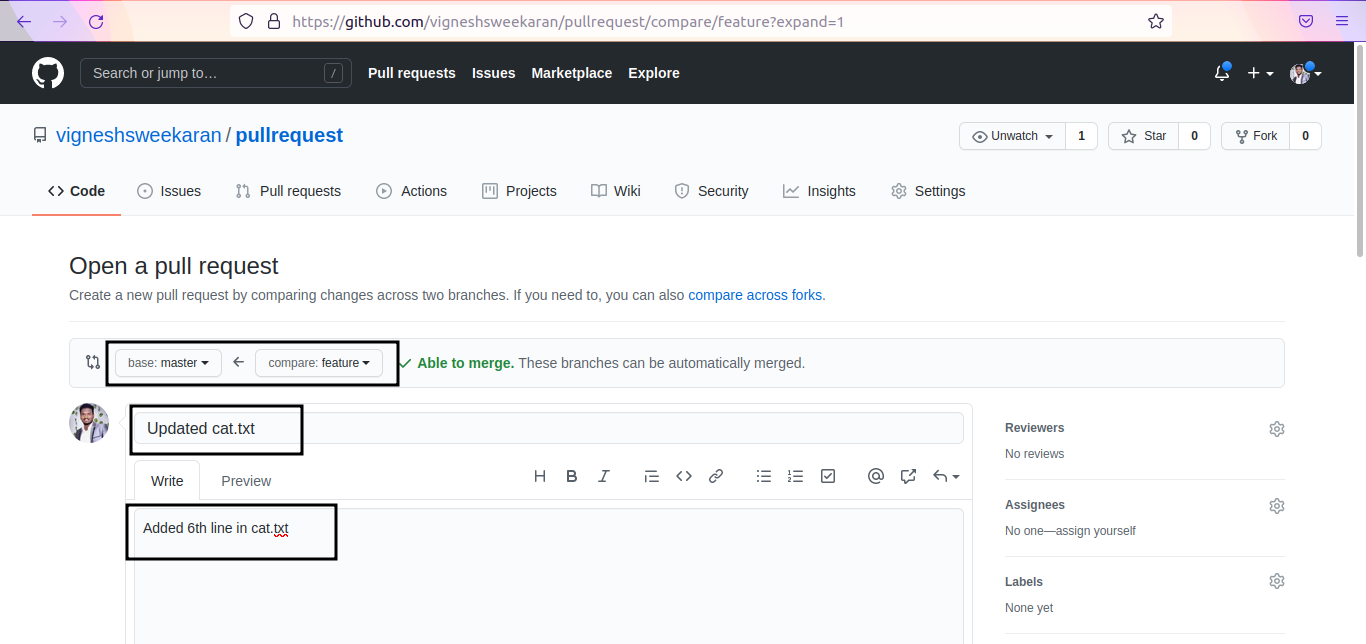Open the Settings tab
Screen dimensions: 1366x644
click(928, 191)
